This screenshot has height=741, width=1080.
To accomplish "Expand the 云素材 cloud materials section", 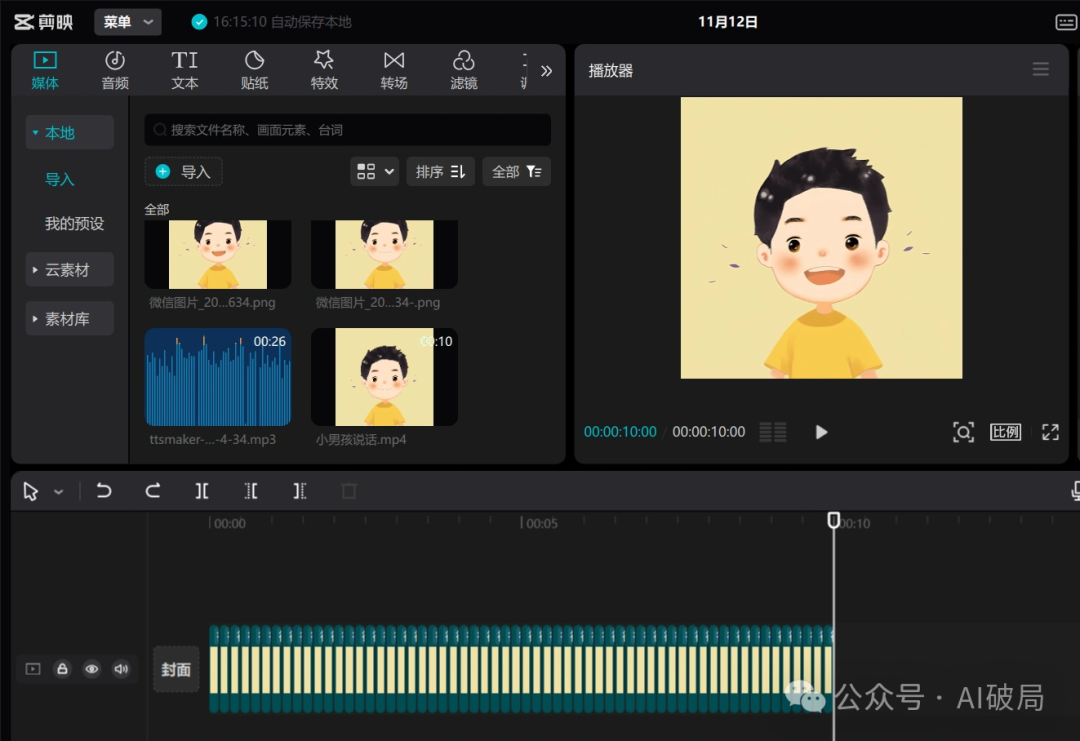I will [70, 270].
